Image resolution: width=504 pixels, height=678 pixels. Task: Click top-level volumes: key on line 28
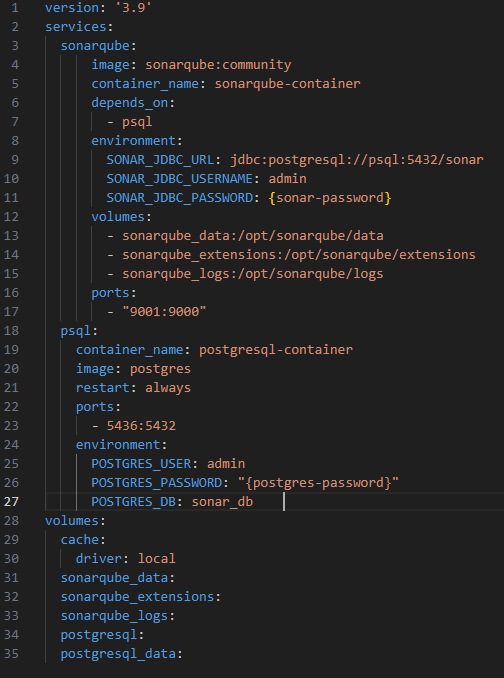(x=76, y=521)
